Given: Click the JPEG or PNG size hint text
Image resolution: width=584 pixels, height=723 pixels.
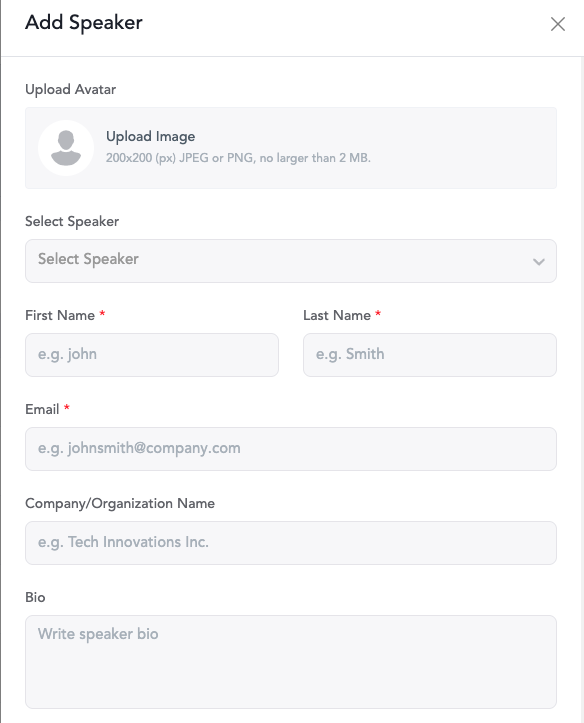Looking at the screenshot, I should click(x=238, y=158).
